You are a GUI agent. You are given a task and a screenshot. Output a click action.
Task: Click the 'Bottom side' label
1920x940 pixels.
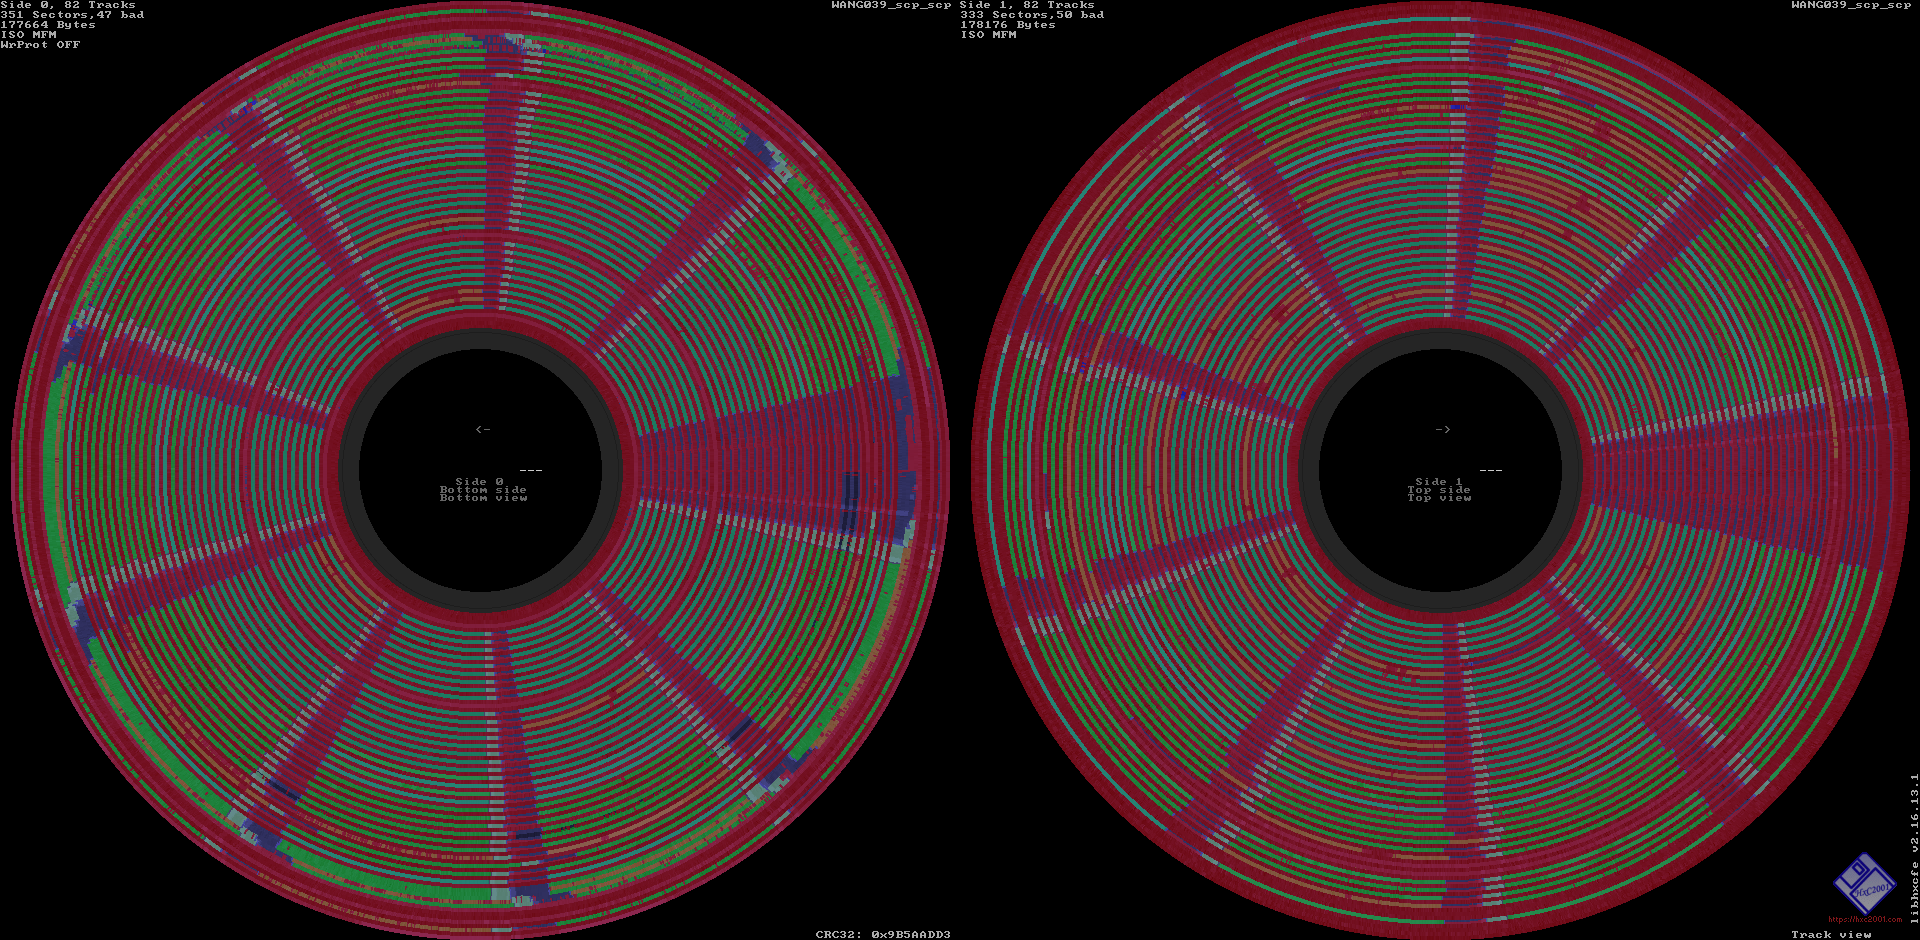point(483,490)
